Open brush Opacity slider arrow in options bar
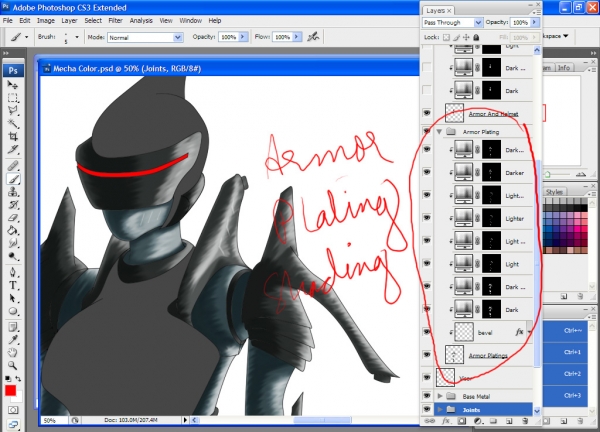The height and width of the screenshot is (432, 600). click(243, 37)
